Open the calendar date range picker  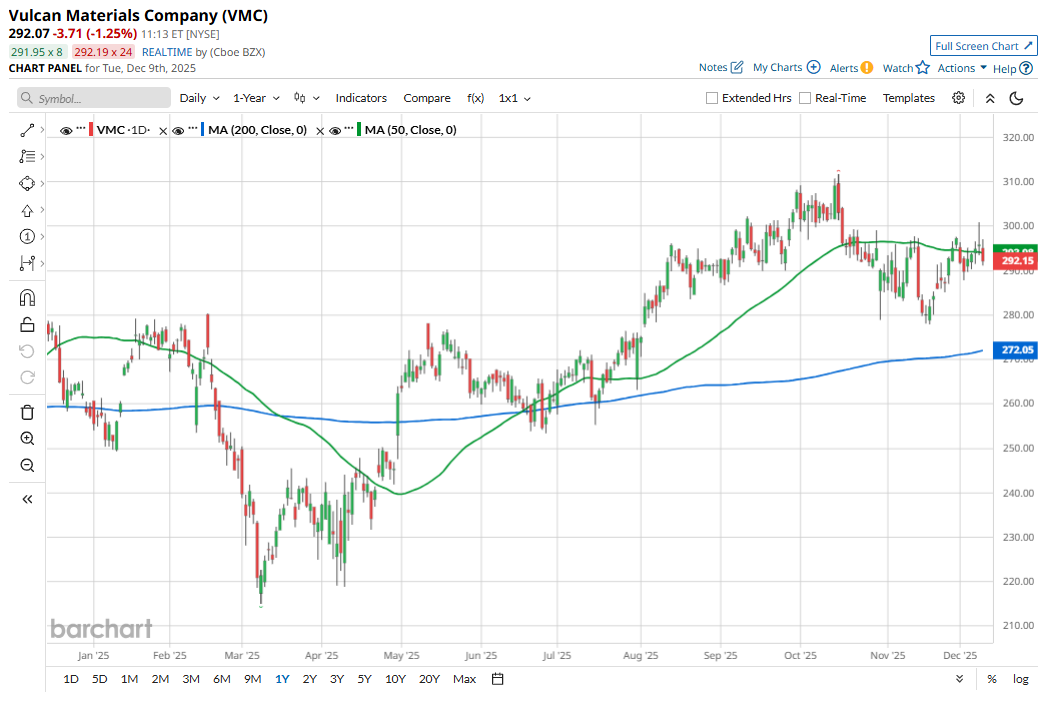(x=498, y=679)
